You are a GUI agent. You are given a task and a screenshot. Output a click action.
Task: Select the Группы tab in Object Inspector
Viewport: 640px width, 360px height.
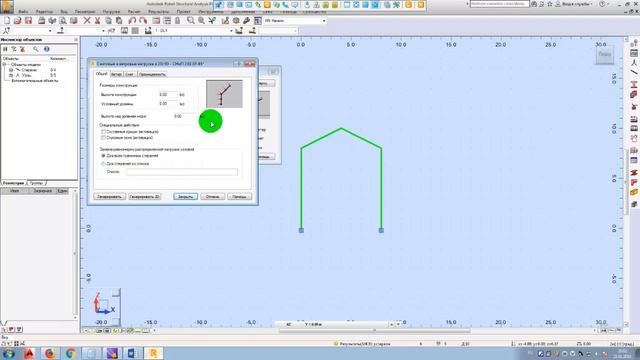37,183
